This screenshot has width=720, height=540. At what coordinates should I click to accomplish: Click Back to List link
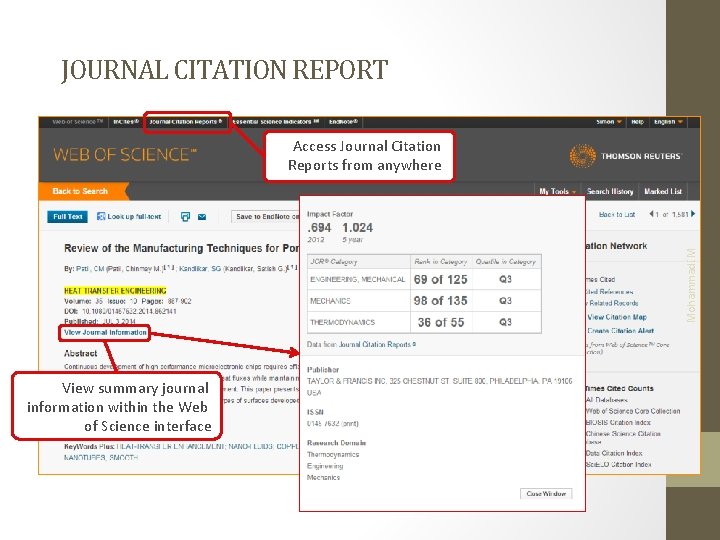tap(617, 214)
